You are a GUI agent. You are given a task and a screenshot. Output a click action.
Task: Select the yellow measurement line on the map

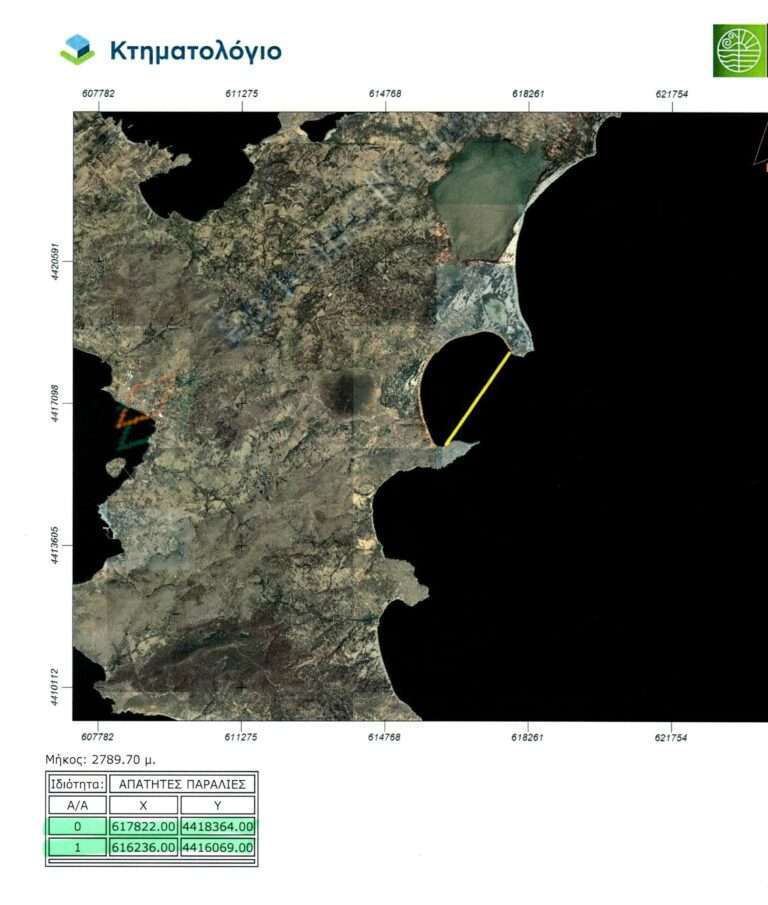pyautogui.click(x=478, y=398)
